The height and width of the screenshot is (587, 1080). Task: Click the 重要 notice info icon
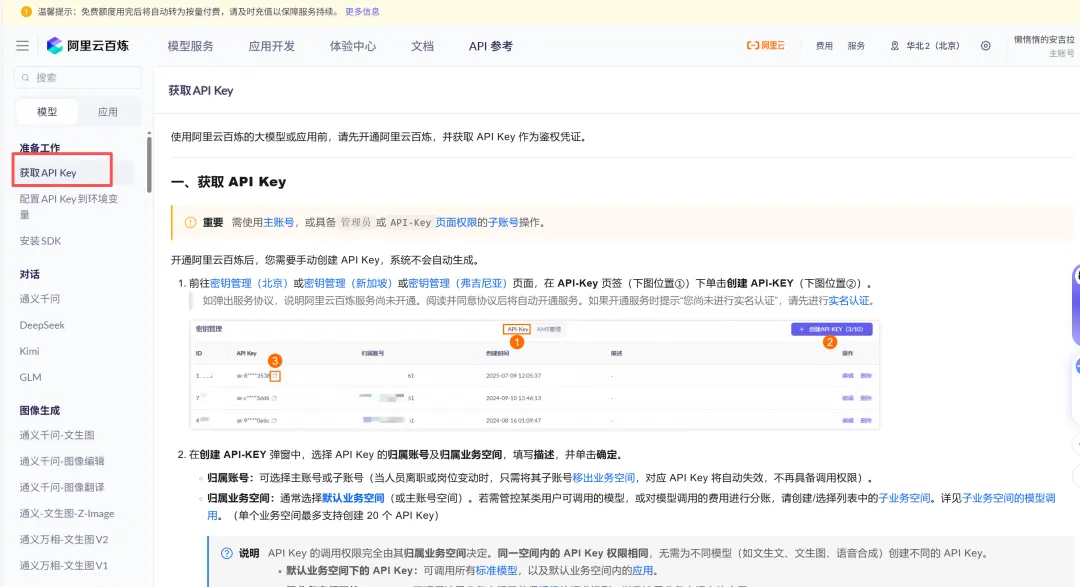point(190,223)
